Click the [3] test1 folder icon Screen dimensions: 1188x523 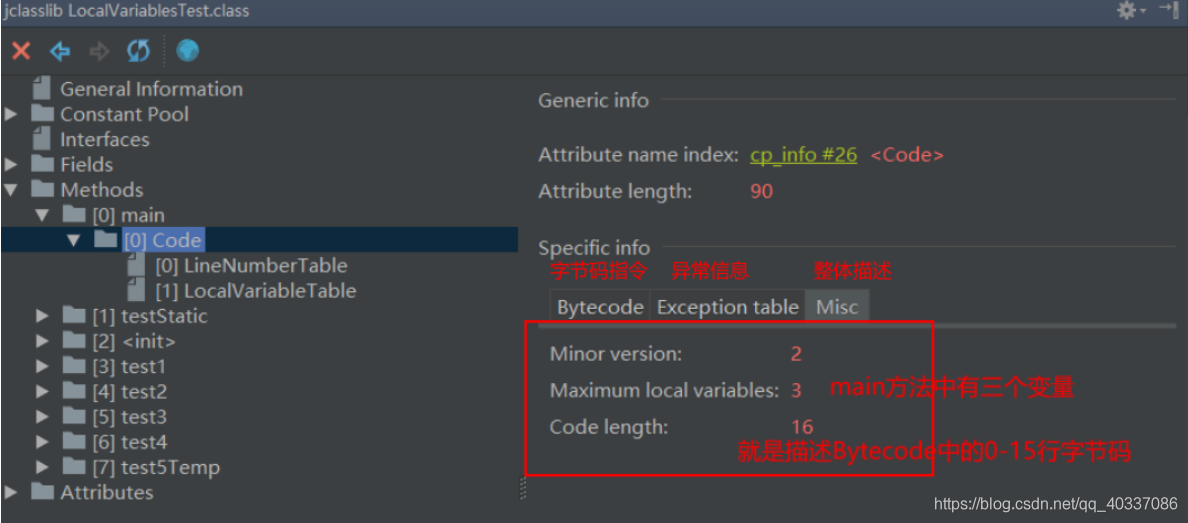(x=74, y=366)
